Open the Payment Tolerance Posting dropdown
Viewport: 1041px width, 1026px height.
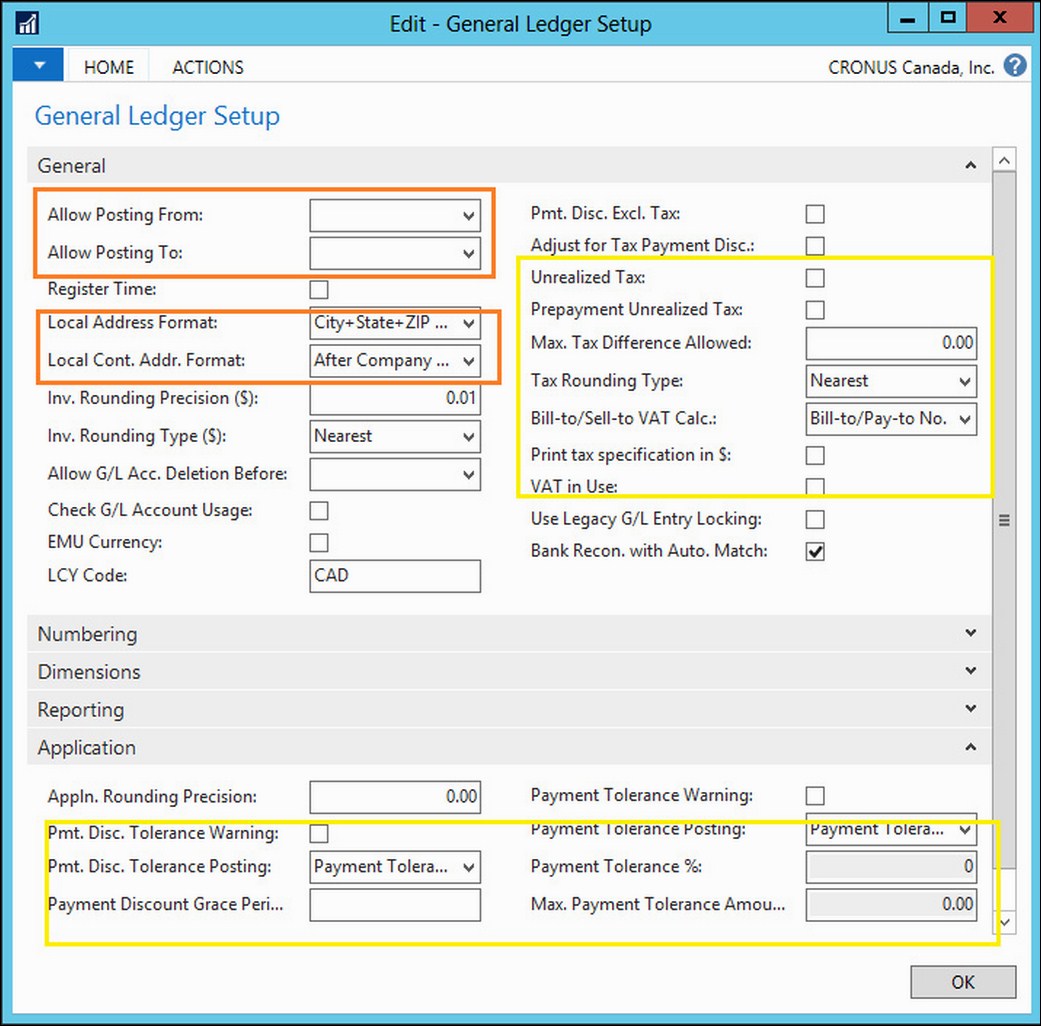[965, 829]
